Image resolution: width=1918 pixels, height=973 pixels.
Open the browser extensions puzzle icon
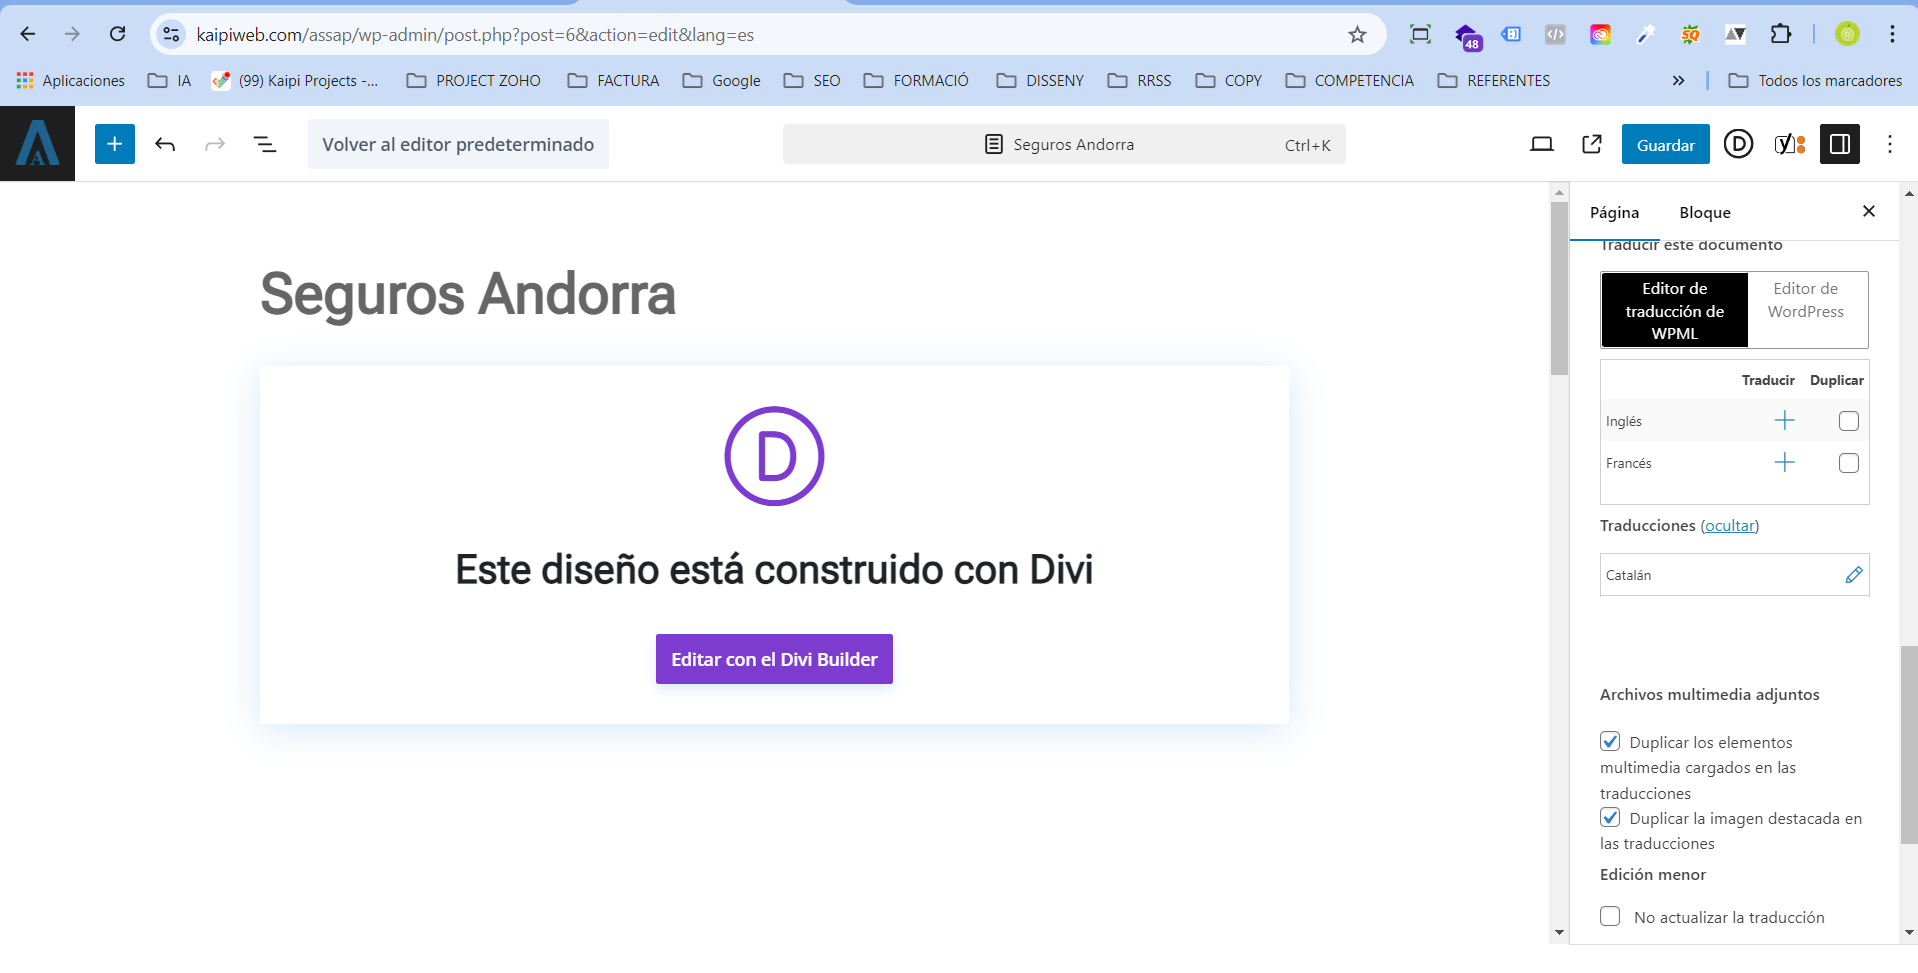click(x=1781, y=34)
